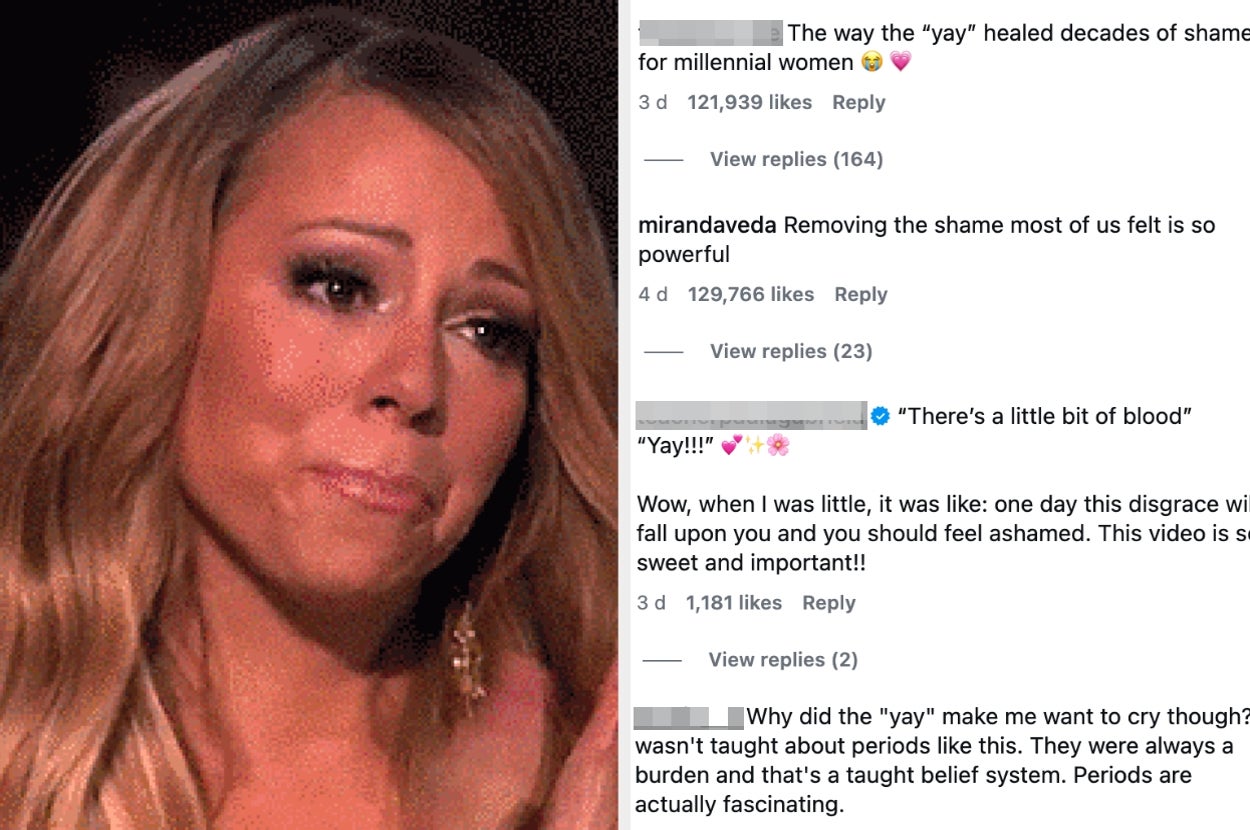The image size is (1250, 830).
Task: Reply to the 'little bit of blood' comment
Action: click(x=829, y=603)
